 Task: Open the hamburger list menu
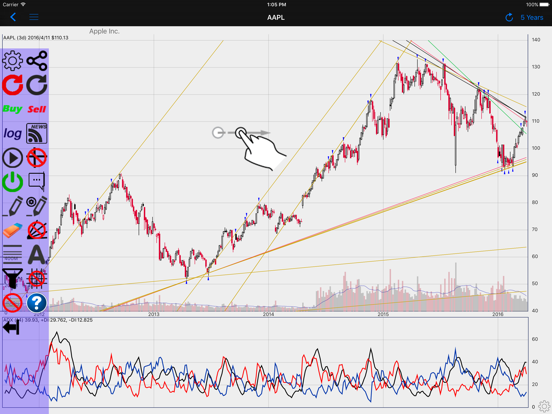coord(34,17)
